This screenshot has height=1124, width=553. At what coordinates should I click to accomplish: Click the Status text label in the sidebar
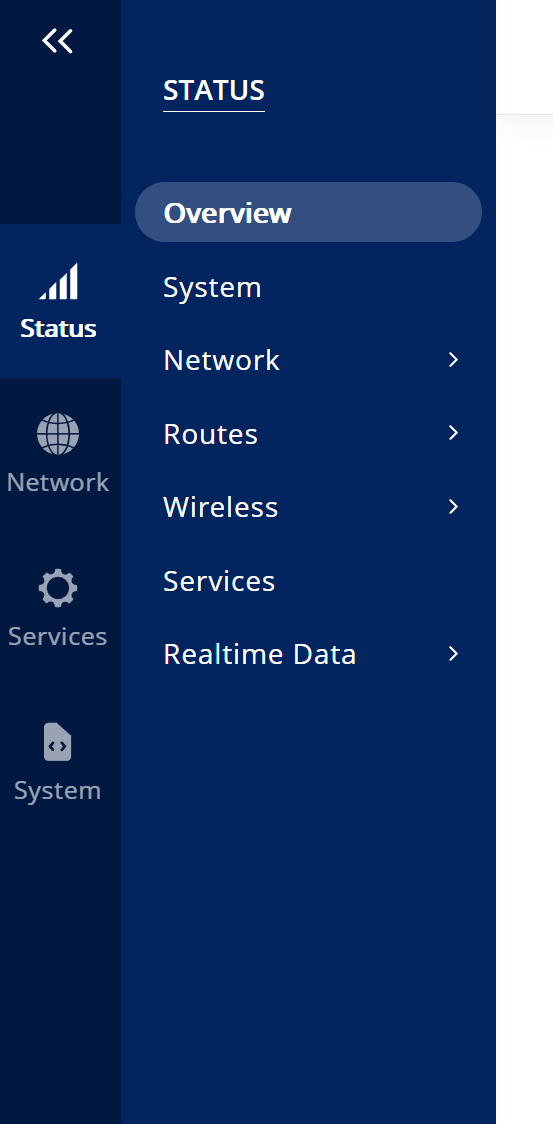[58, 328]
